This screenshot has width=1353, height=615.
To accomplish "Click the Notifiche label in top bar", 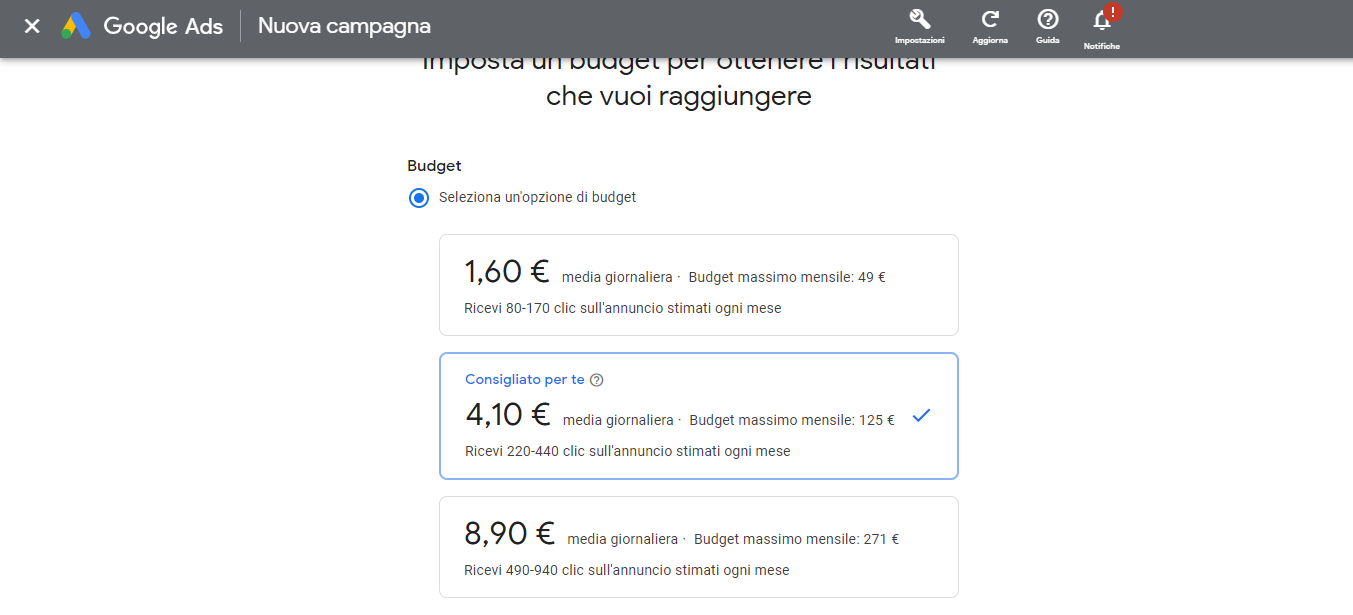I will click(1101, 46).
